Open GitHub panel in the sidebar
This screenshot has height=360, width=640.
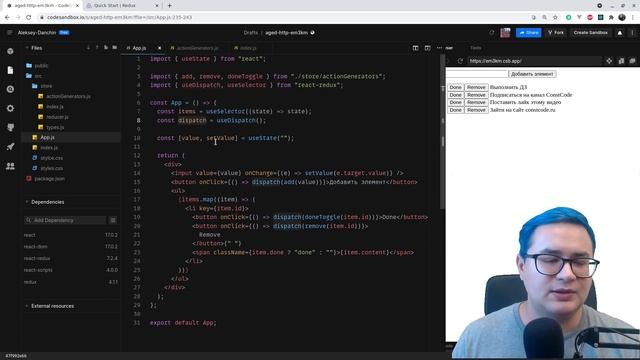point(10,127)
